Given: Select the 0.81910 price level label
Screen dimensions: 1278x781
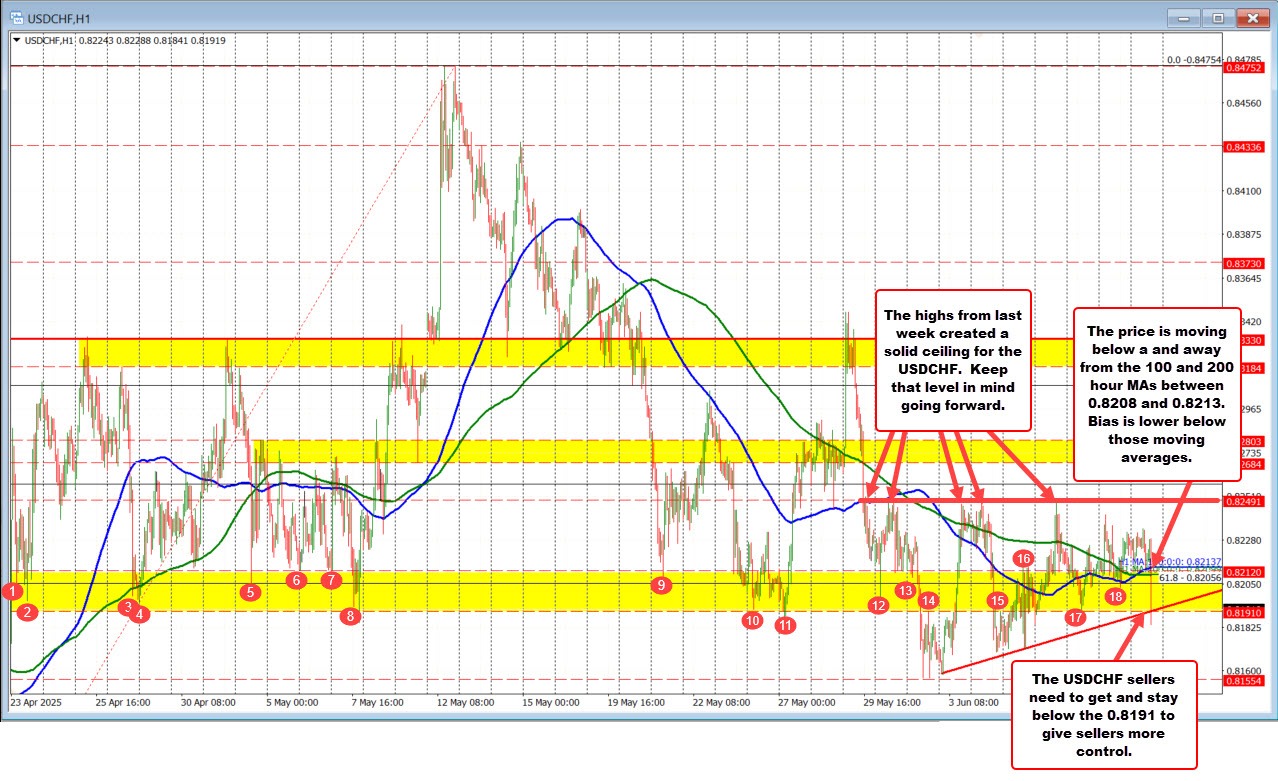Looking at the screenshot, I should coord(1244,611).
